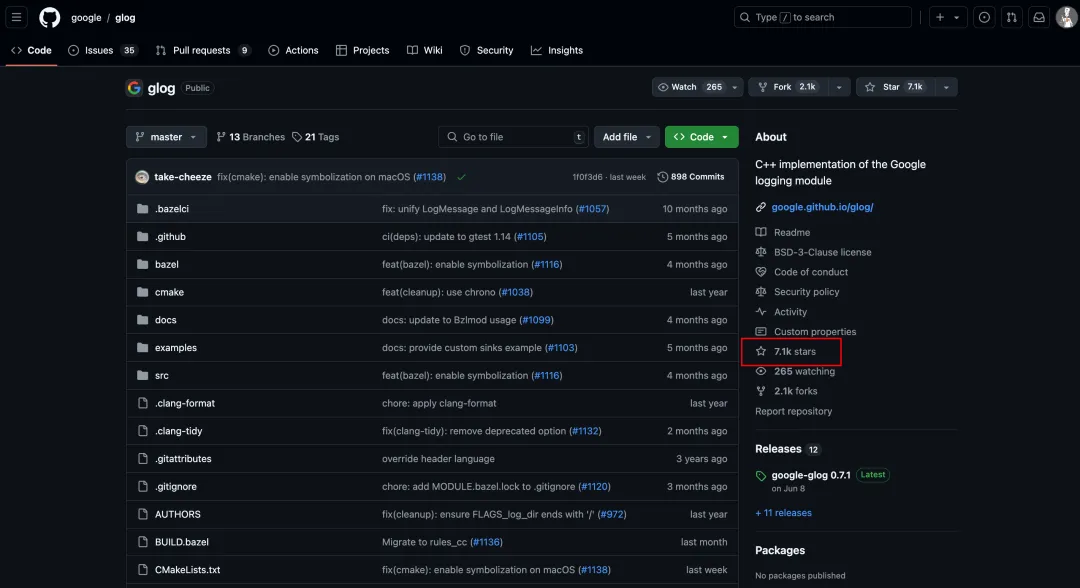The width and height of the screenshot is (1080, 588).
Task: Click the Readme book icon
Action: pos(760,232)
